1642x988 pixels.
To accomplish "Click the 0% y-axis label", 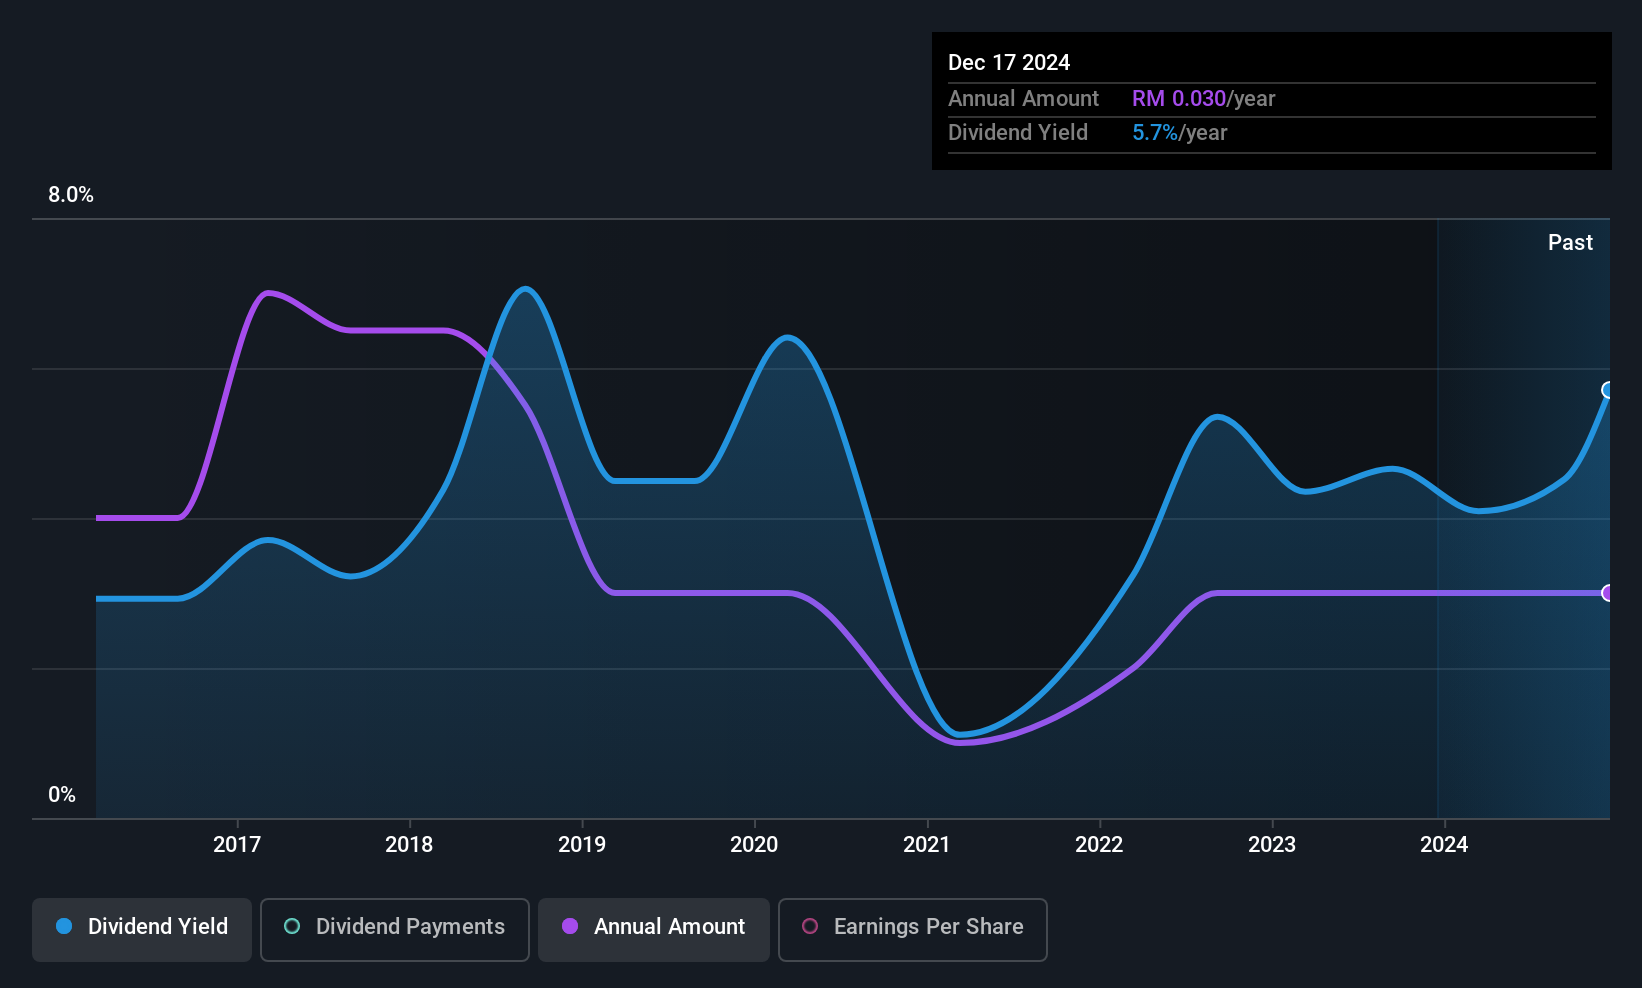I will [x=62, y=795].
